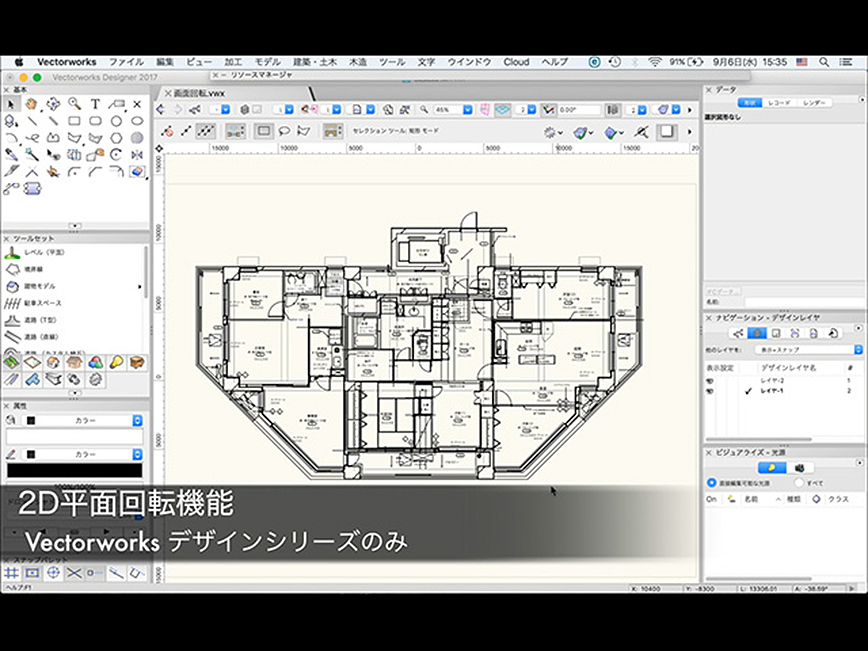Viewport: 868px width, 651px height.
Task: Open the ツール menu
Action: [x=392, y=62]
